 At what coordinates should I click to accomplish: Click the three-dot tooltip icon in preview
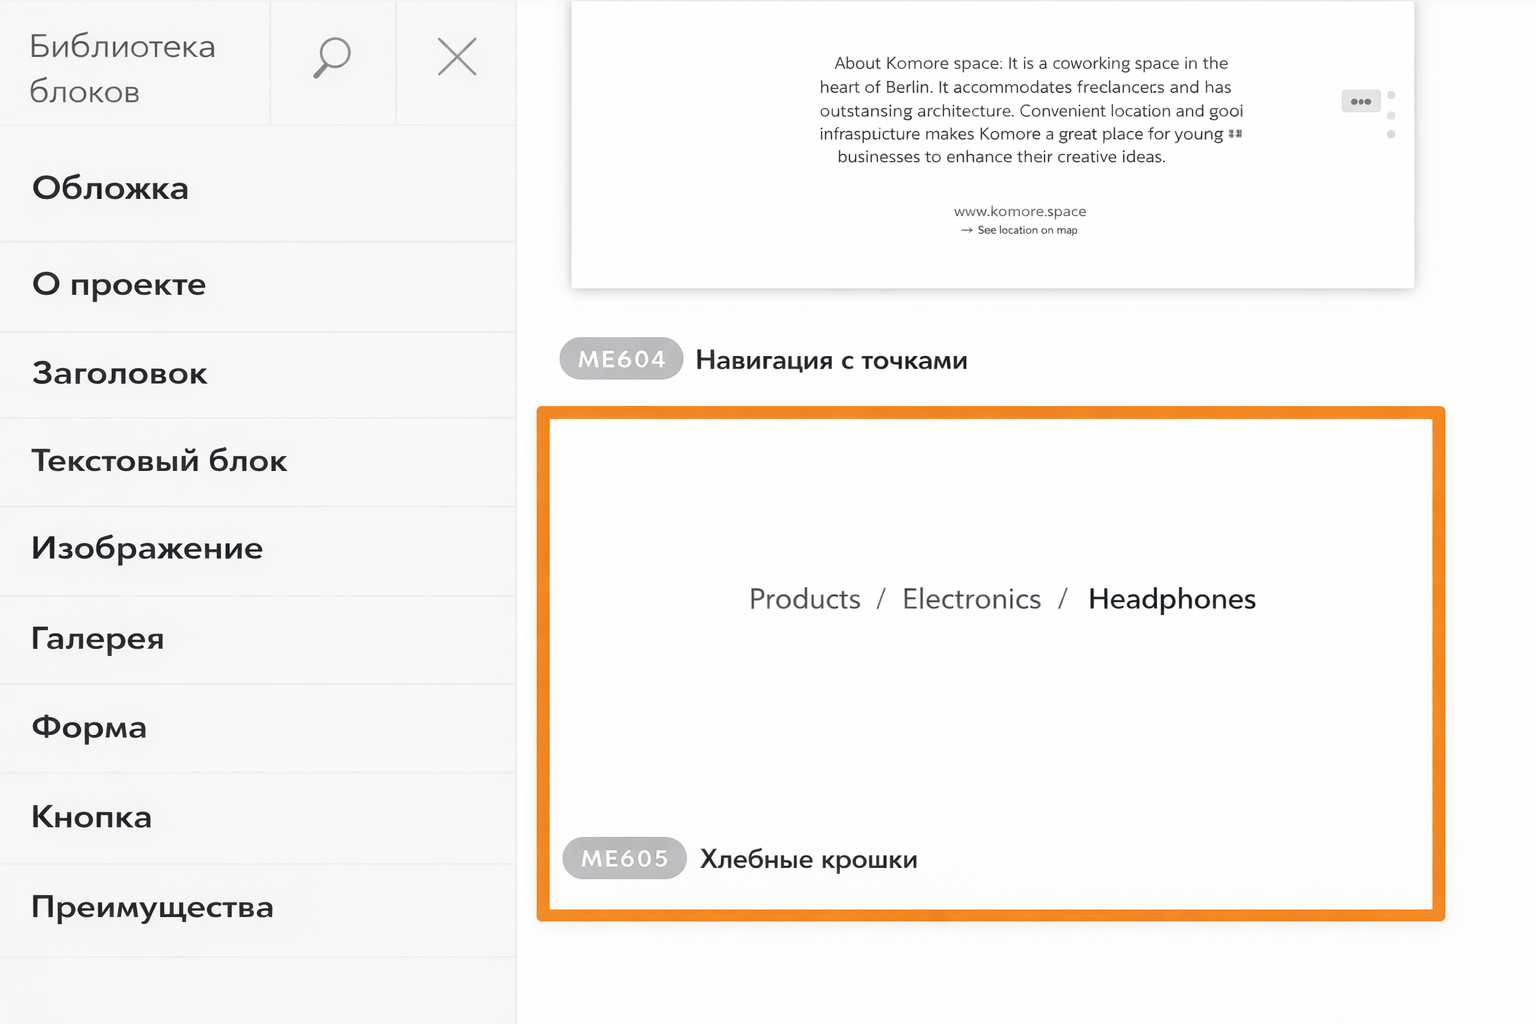click(1361, 101)
